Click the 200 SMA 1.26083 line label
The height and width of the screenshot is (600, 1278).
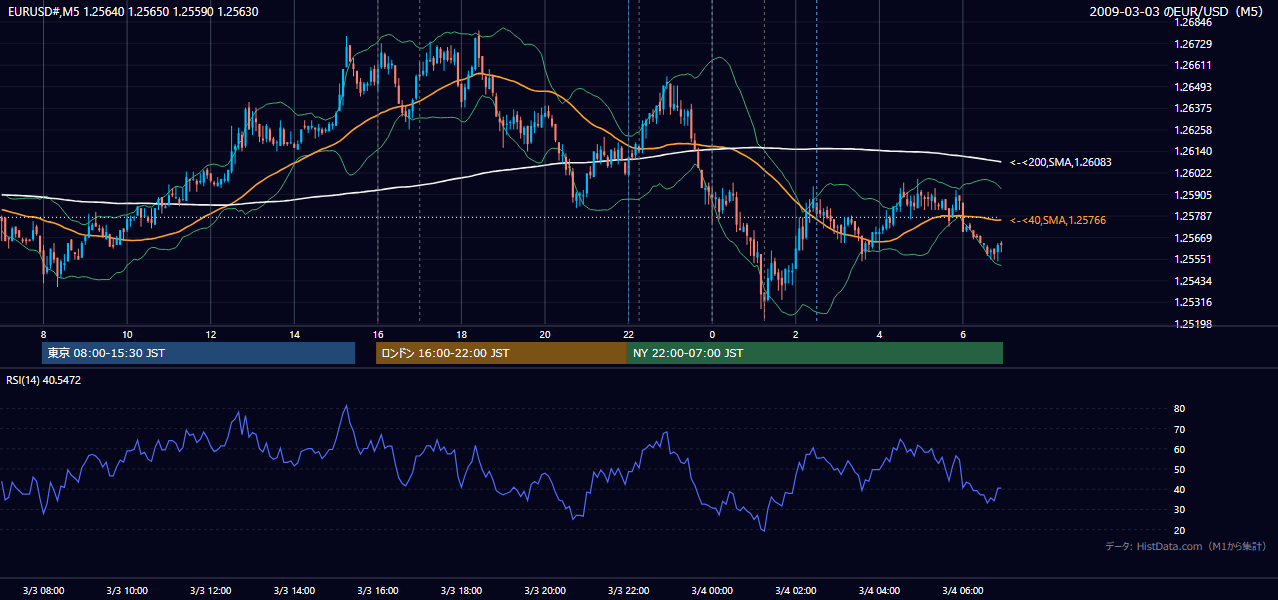pyautogui.click(x=1060, y=162)
